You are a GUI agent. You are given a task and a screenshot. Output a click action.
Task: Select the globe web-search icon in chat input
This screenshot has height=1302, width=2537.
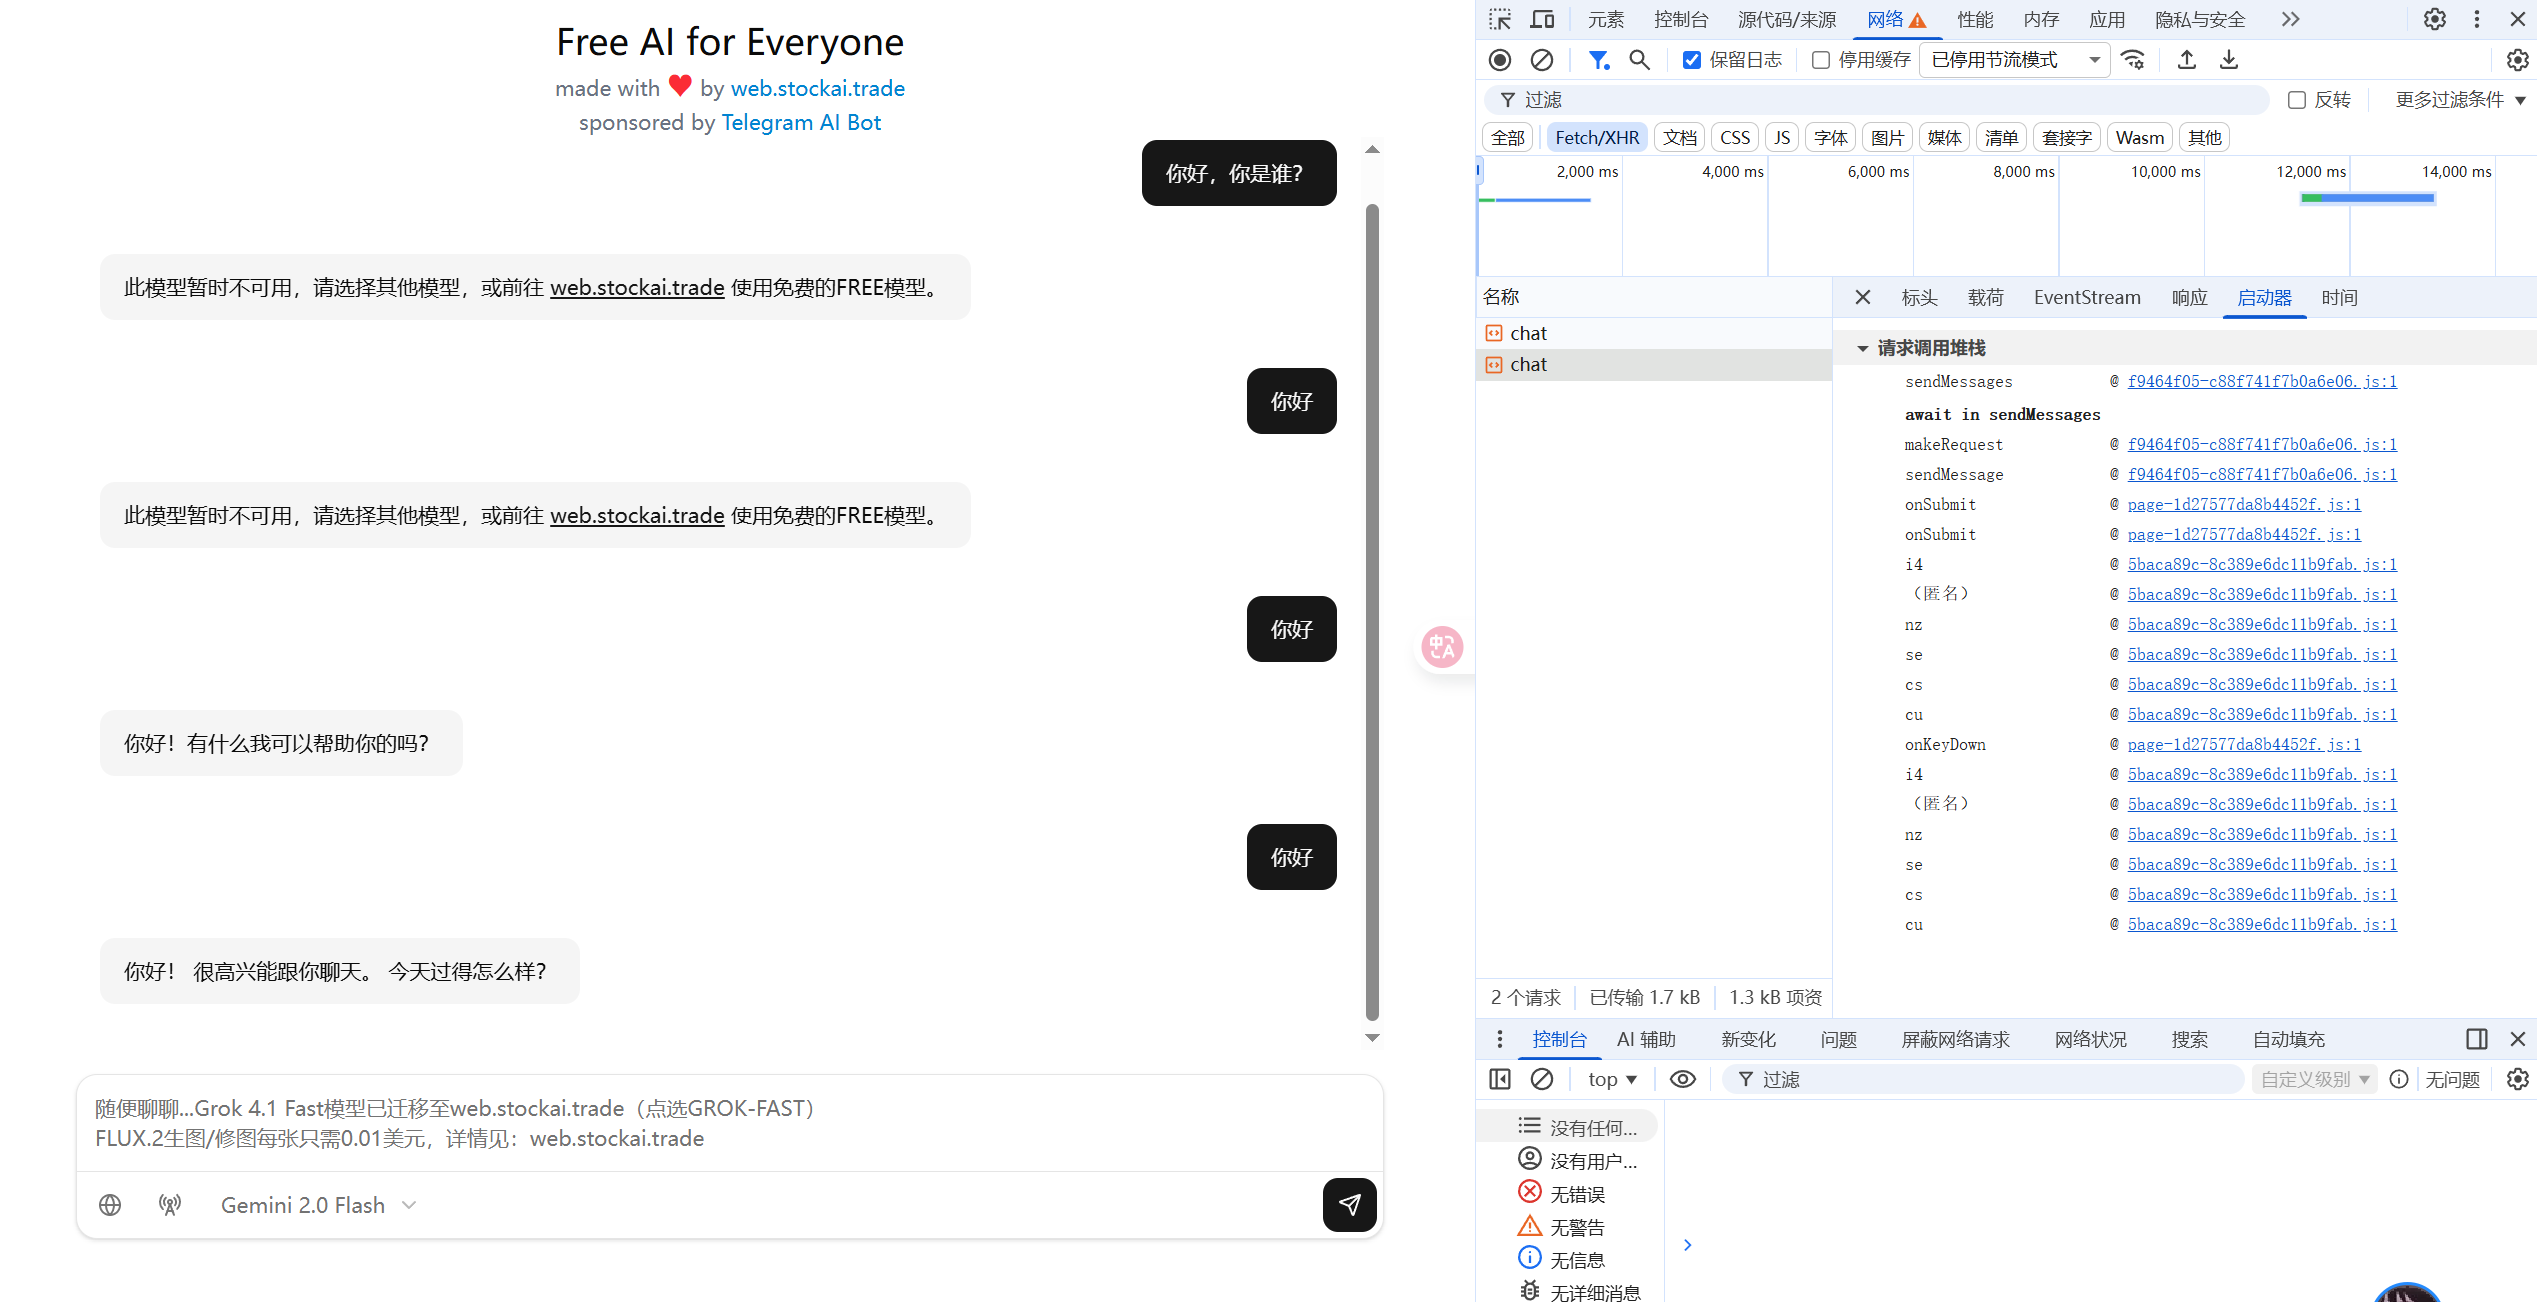click(x=110, y=1205)
